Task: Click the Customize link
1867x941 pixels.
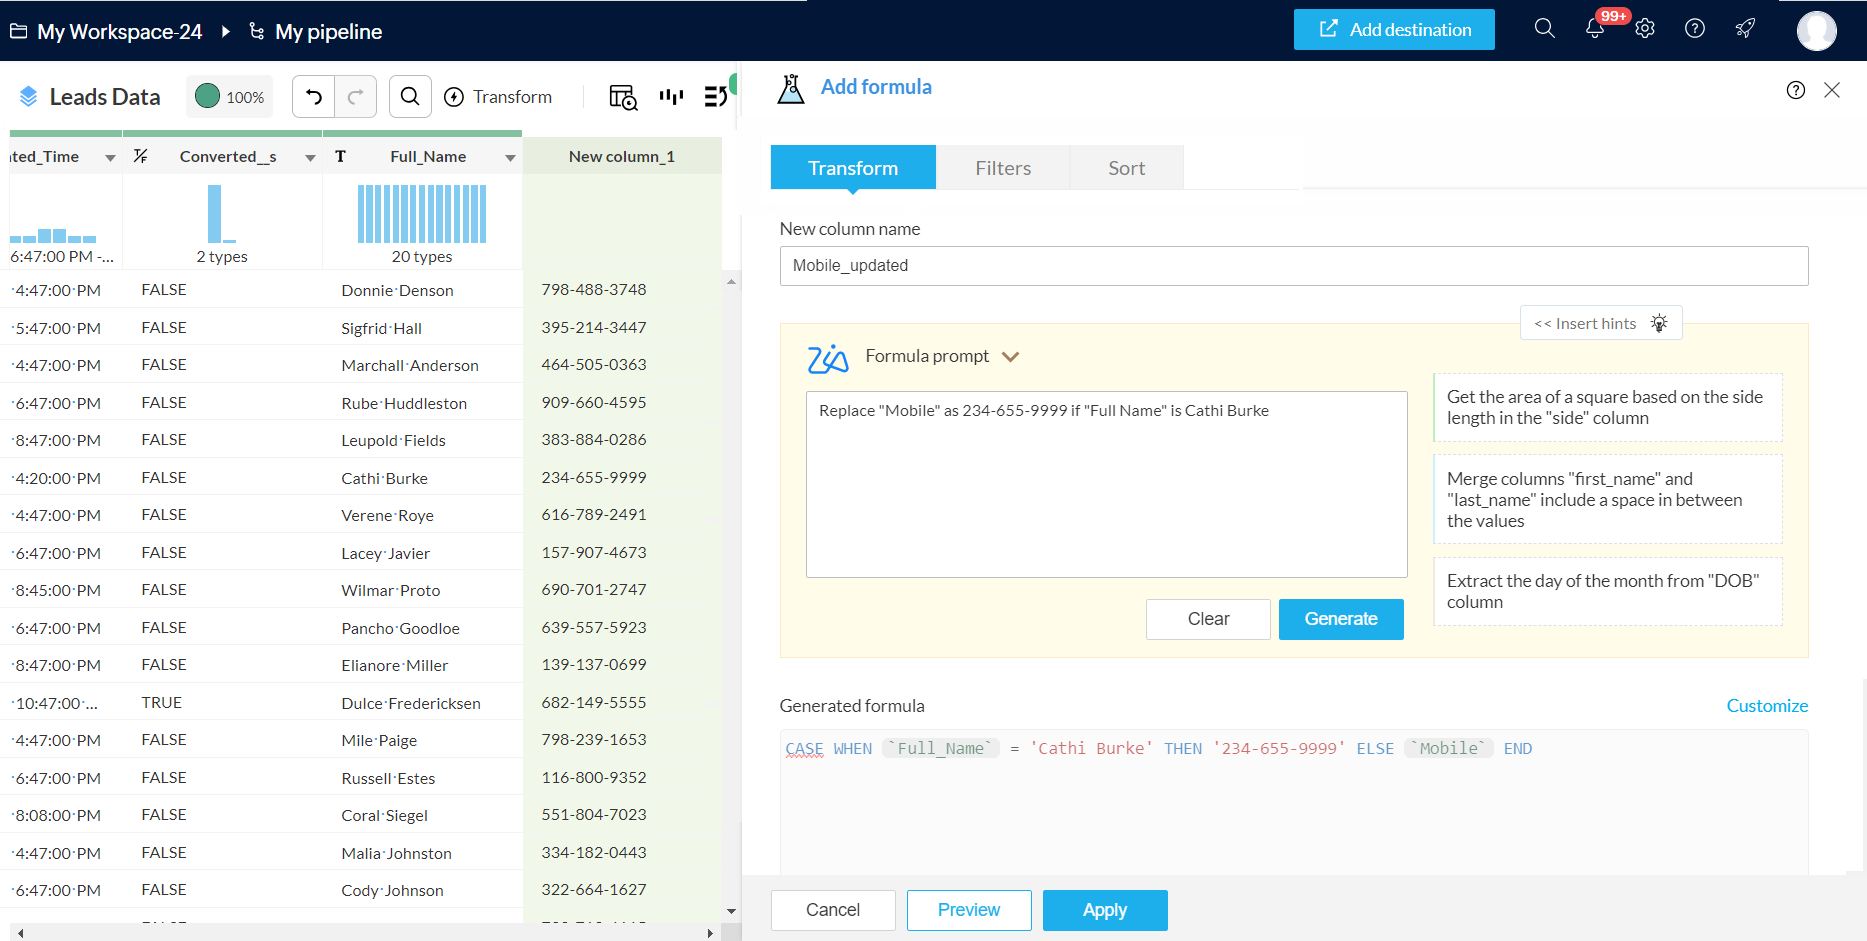Action: (x=1767, y=706)
